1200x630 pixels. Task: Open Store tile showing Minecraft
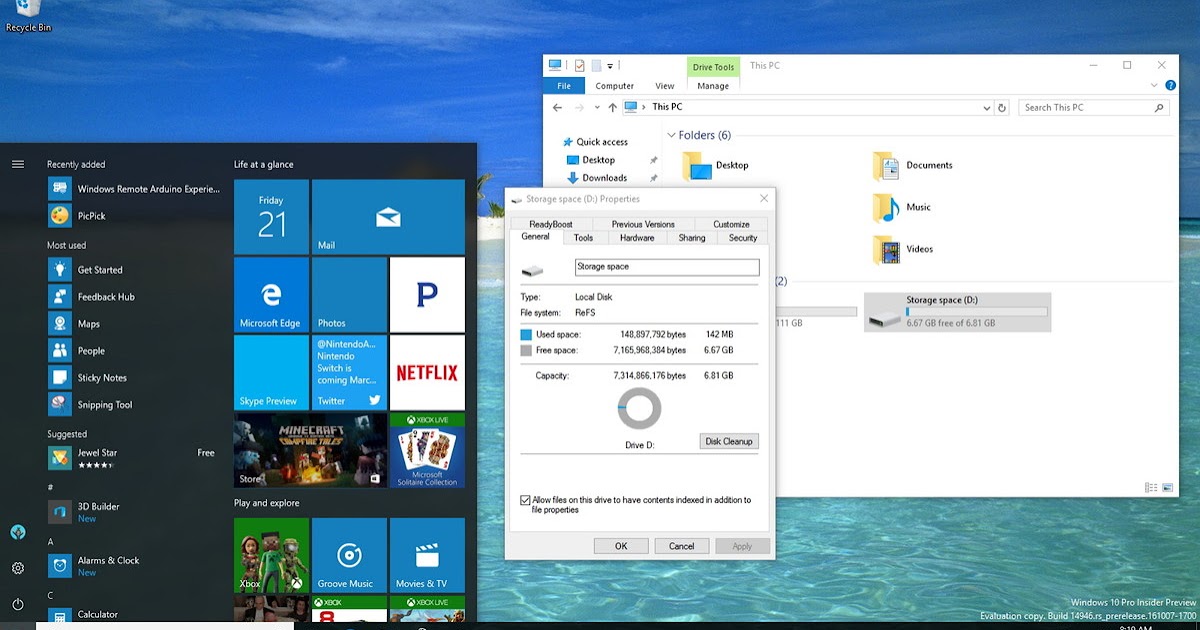(x=310, y=450)
